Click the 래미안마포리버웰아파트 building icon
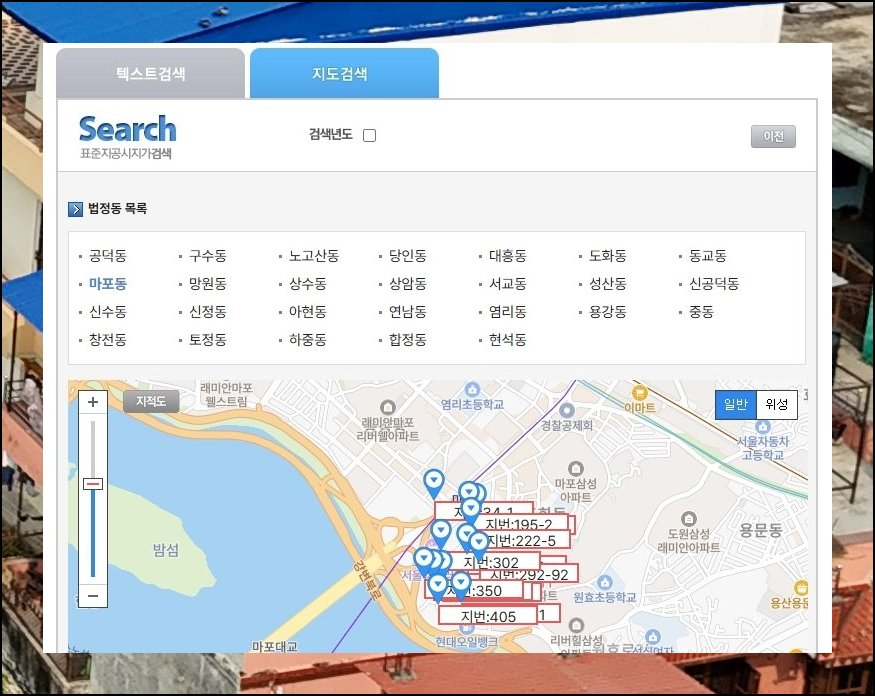The width and height of the screenshot is (875, 696). (x=387, y=407)
